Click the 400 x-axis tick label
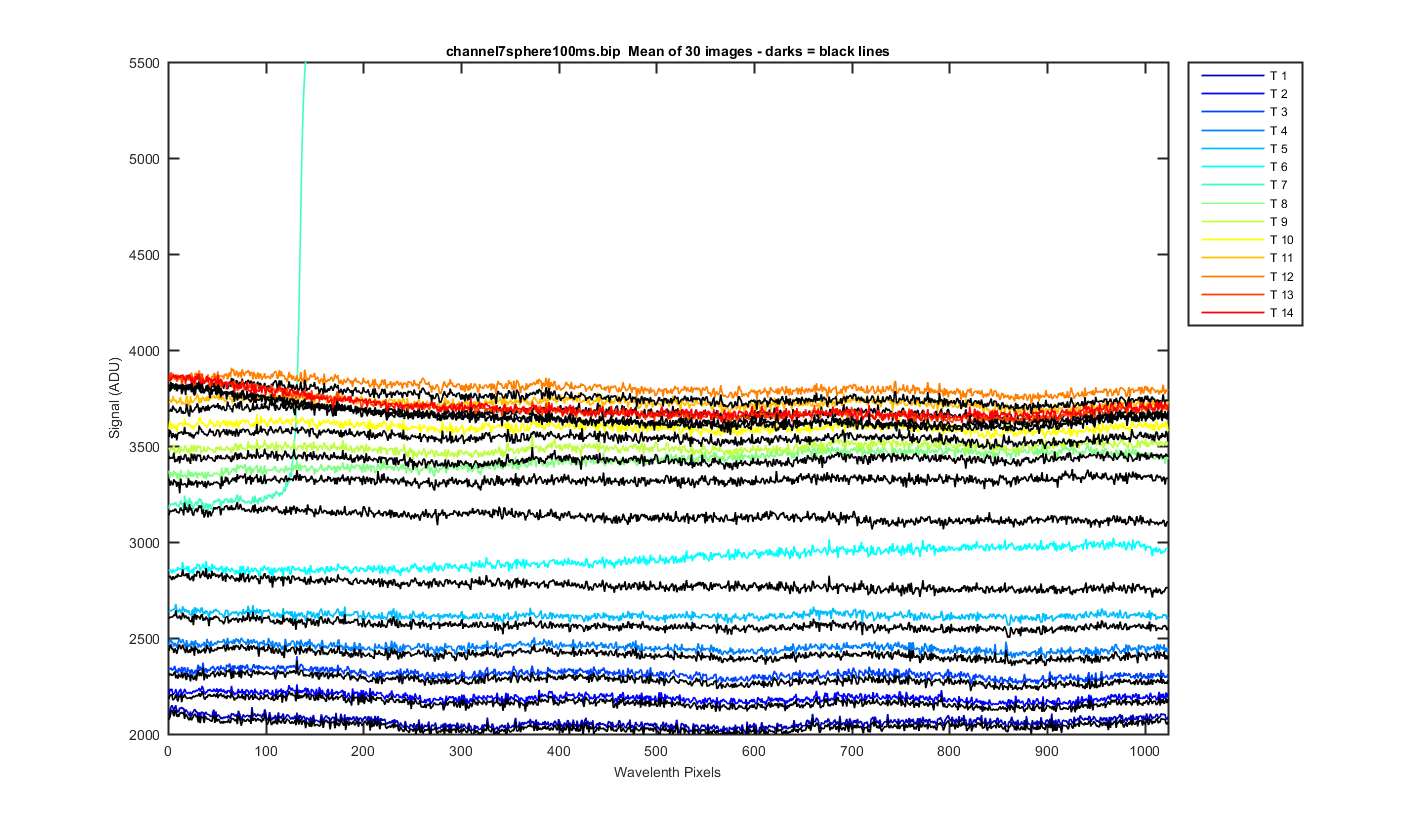The height and width of the screenshot is (825, 1425). [559, 752]
